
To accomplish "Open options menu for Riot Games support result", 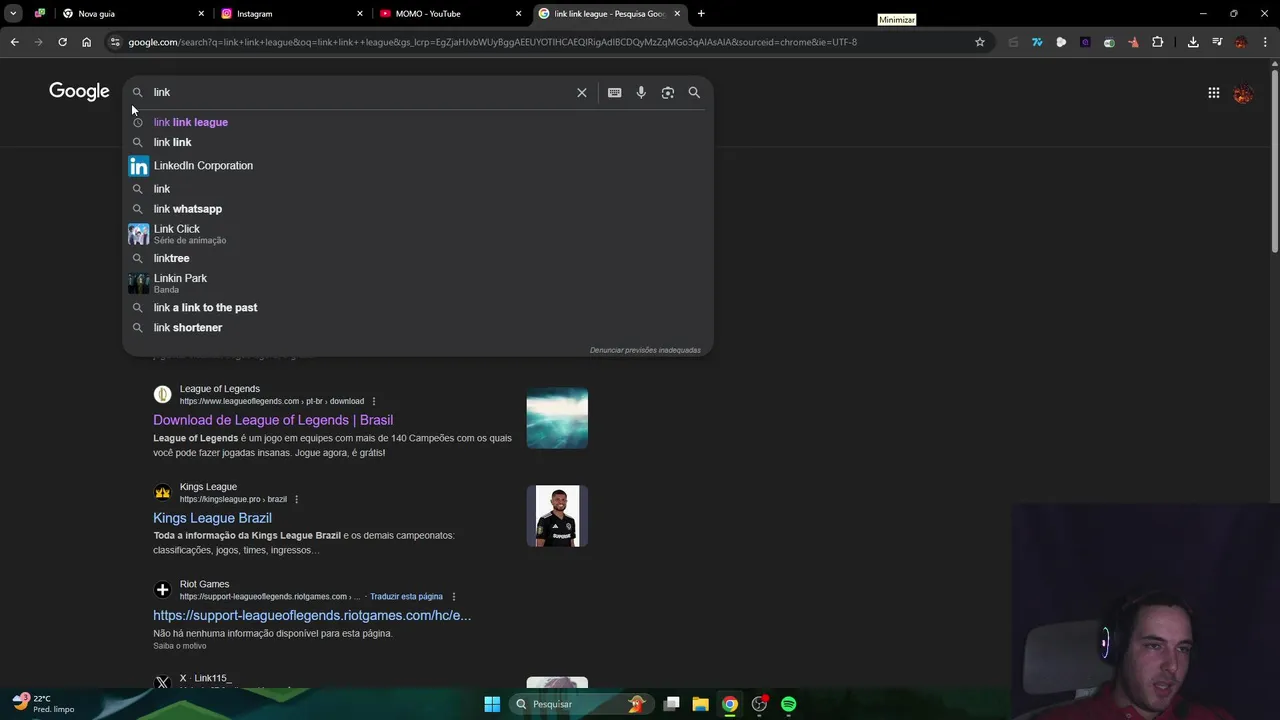I will coord(453,597).
